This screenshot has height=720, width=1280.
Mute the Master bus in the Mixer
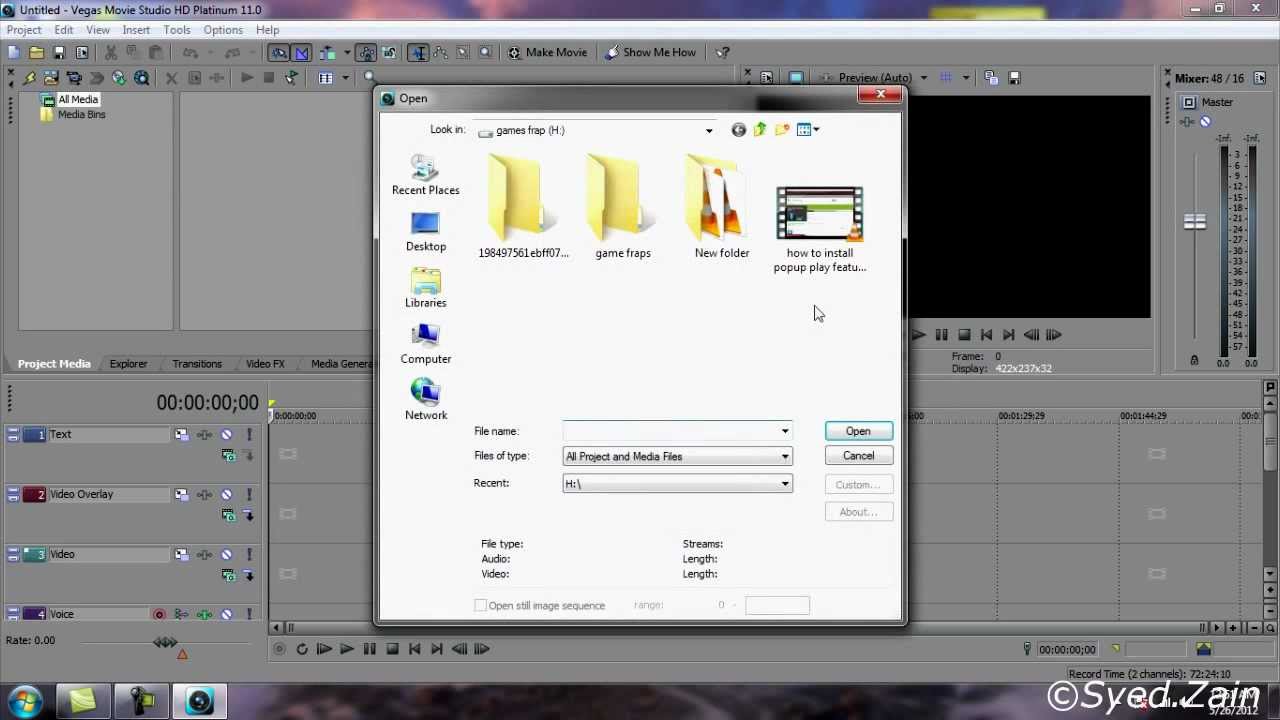click(1205, 122)
